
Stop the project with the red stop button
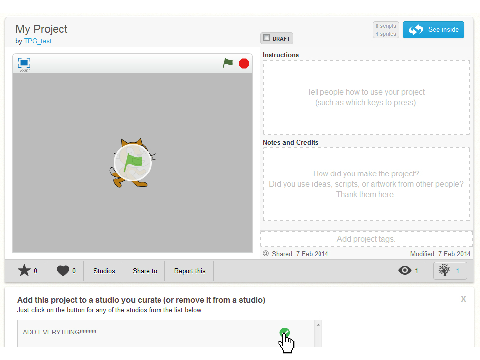coord(244,63)
